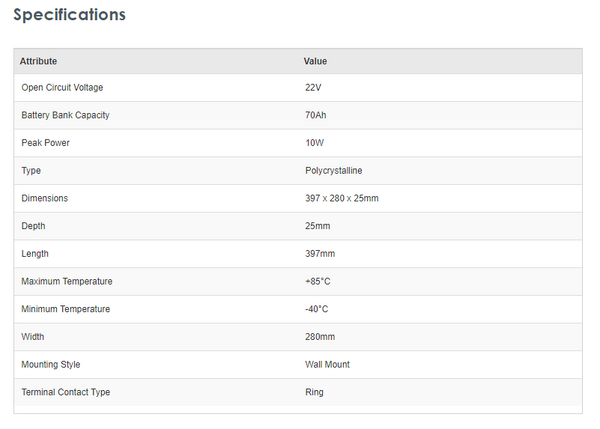The height and width of the screenshot is (429, 600).
Task: Select the Terminal Contact Type label
Action: click(65, 392)
